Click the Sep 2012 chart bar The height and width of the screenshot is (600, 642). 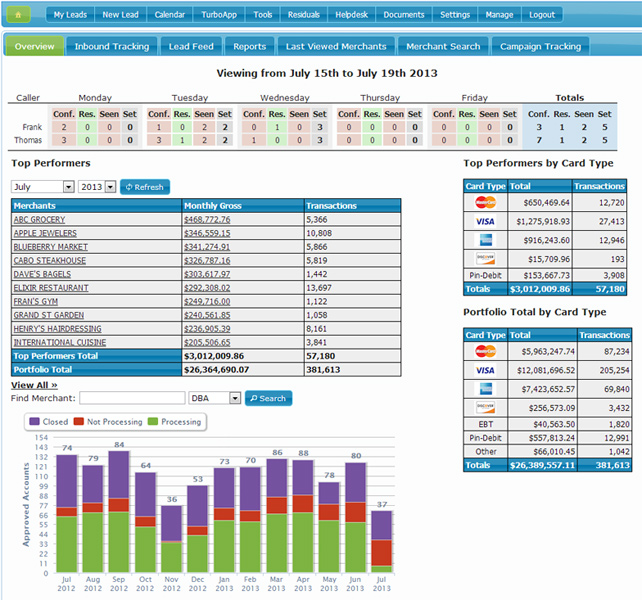(119, 512)
